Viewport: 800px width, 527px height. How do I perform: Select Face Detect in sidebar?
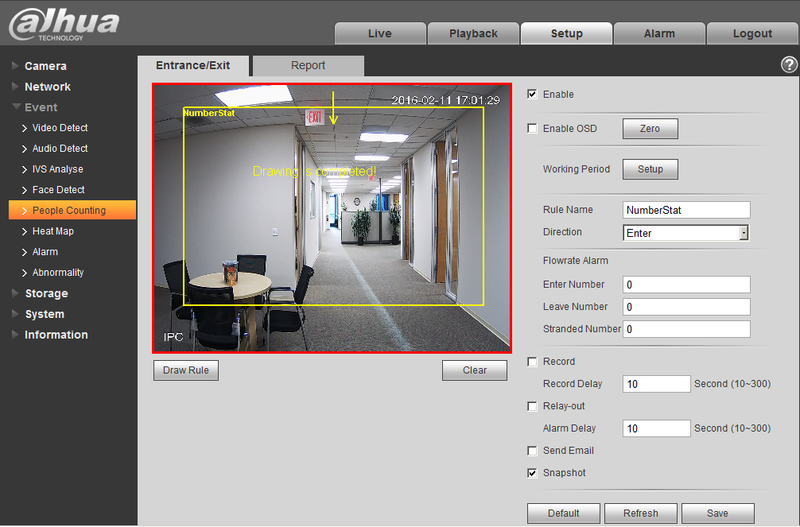[58, 190]
